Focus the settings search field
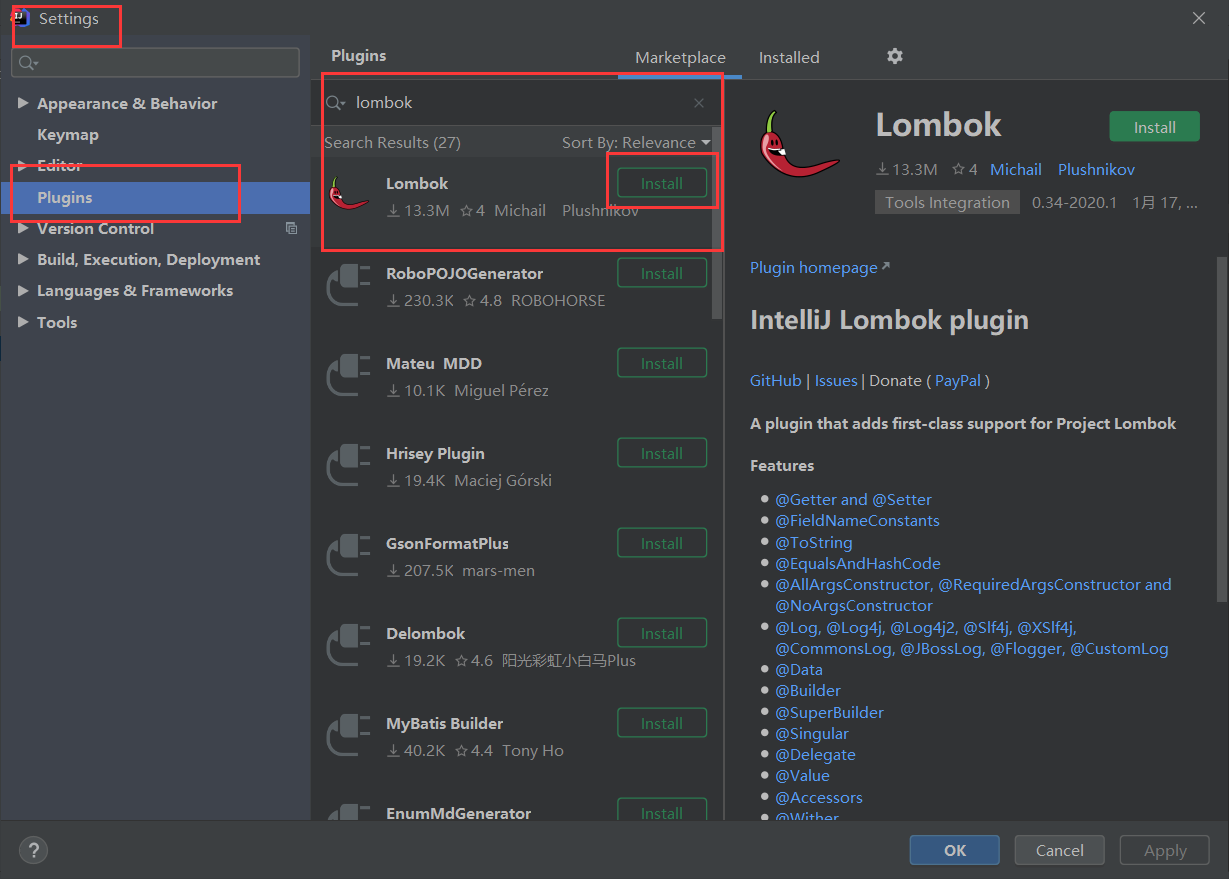 coord(155,63)
